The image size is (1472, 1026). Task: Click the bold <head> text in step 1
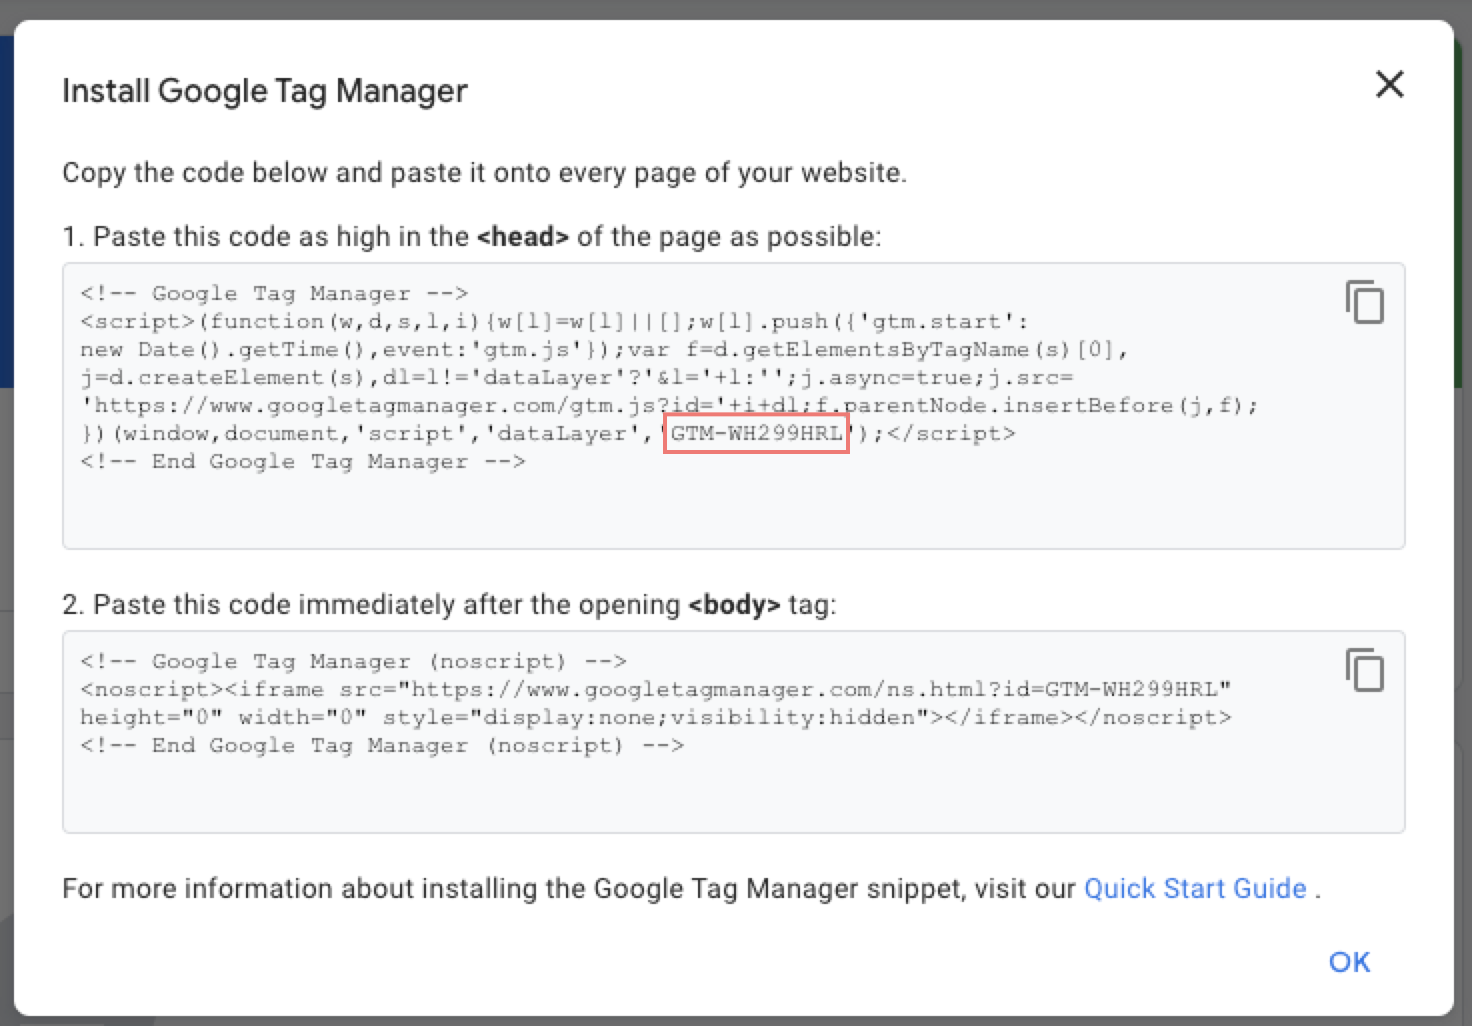coord(522,237)
